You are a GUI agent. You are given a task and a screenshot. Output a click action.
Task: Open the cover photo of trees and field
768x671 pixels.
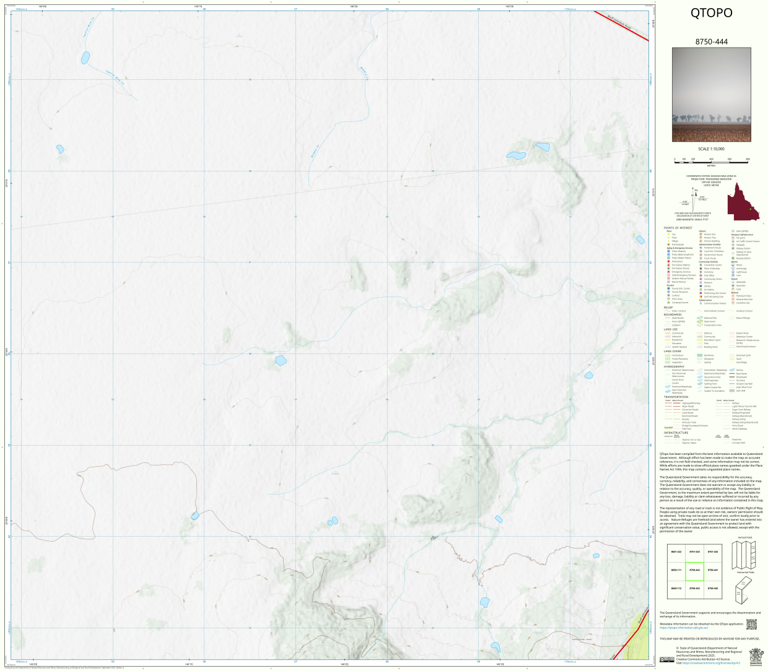pyautogui.click(x=711, y=95)
